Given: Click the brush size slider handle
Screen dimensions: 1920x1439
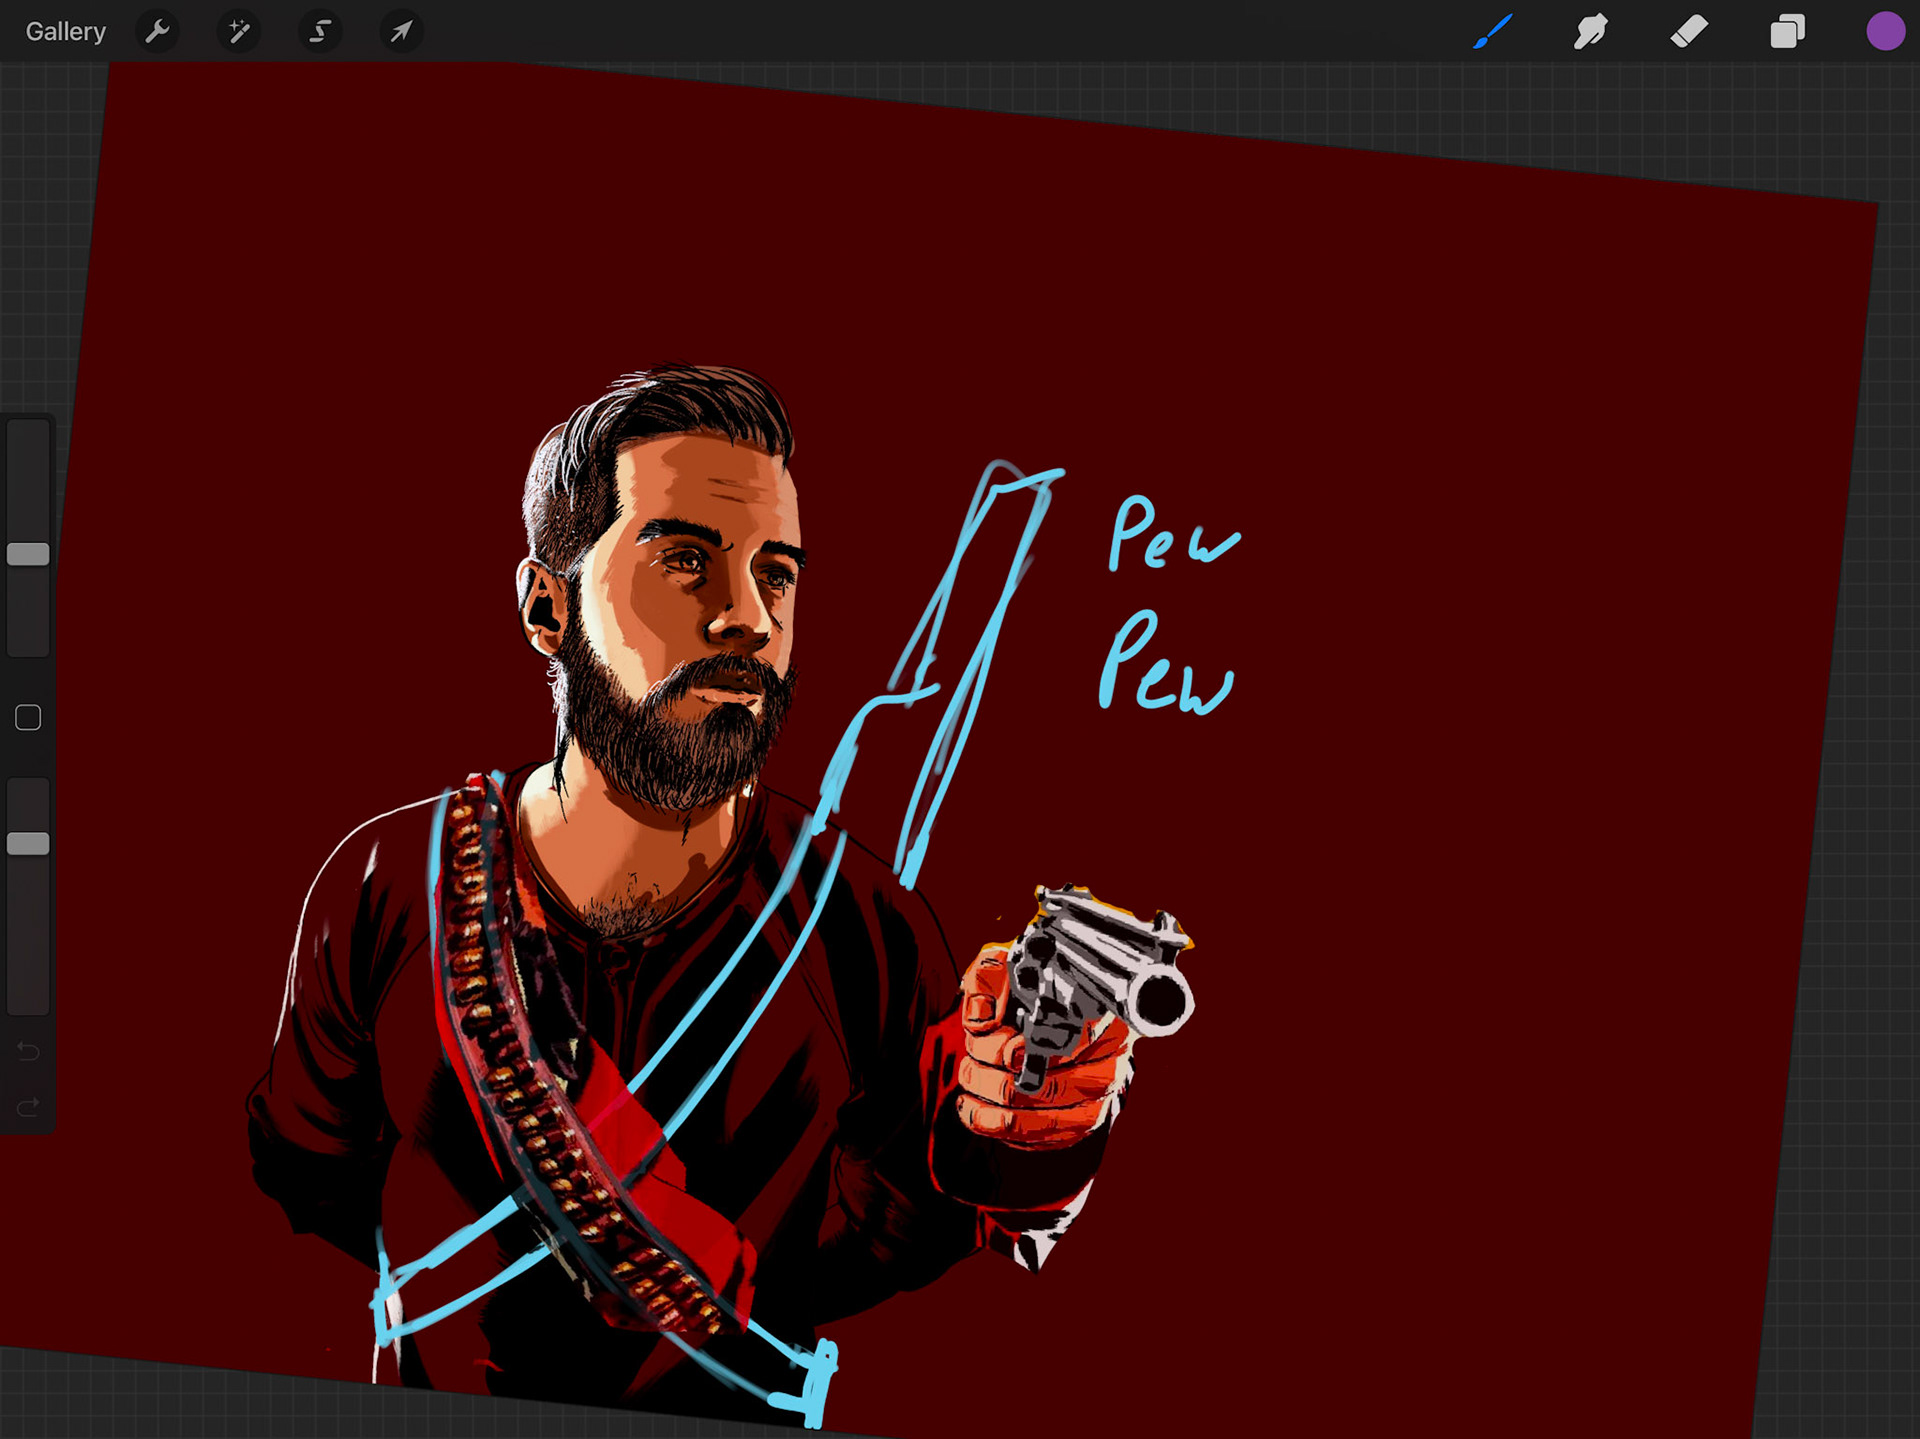Looking at the screenshot, I should point(28,554).
